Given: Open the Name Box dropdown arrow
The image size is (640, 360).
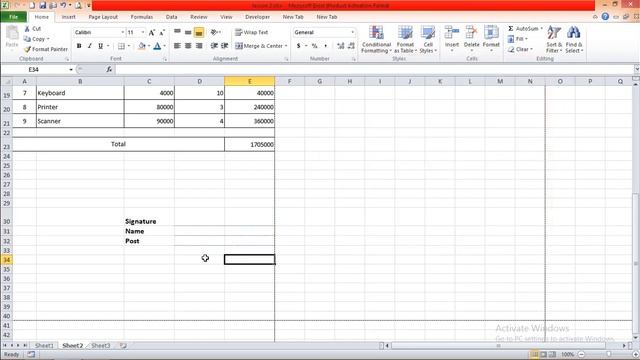Looking at the screenshot, I should tap(71, 69).
